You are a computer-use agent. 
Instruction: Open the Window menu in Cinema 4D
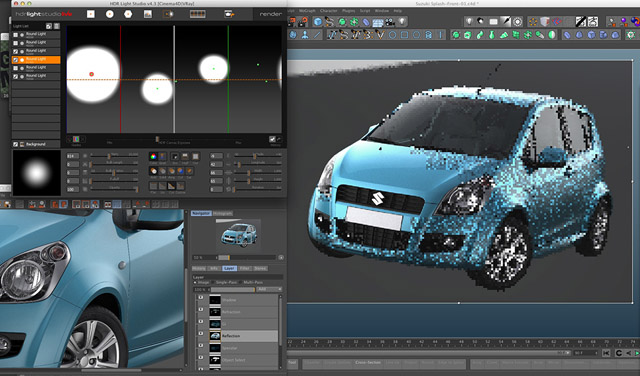click(x=382, y=11)
